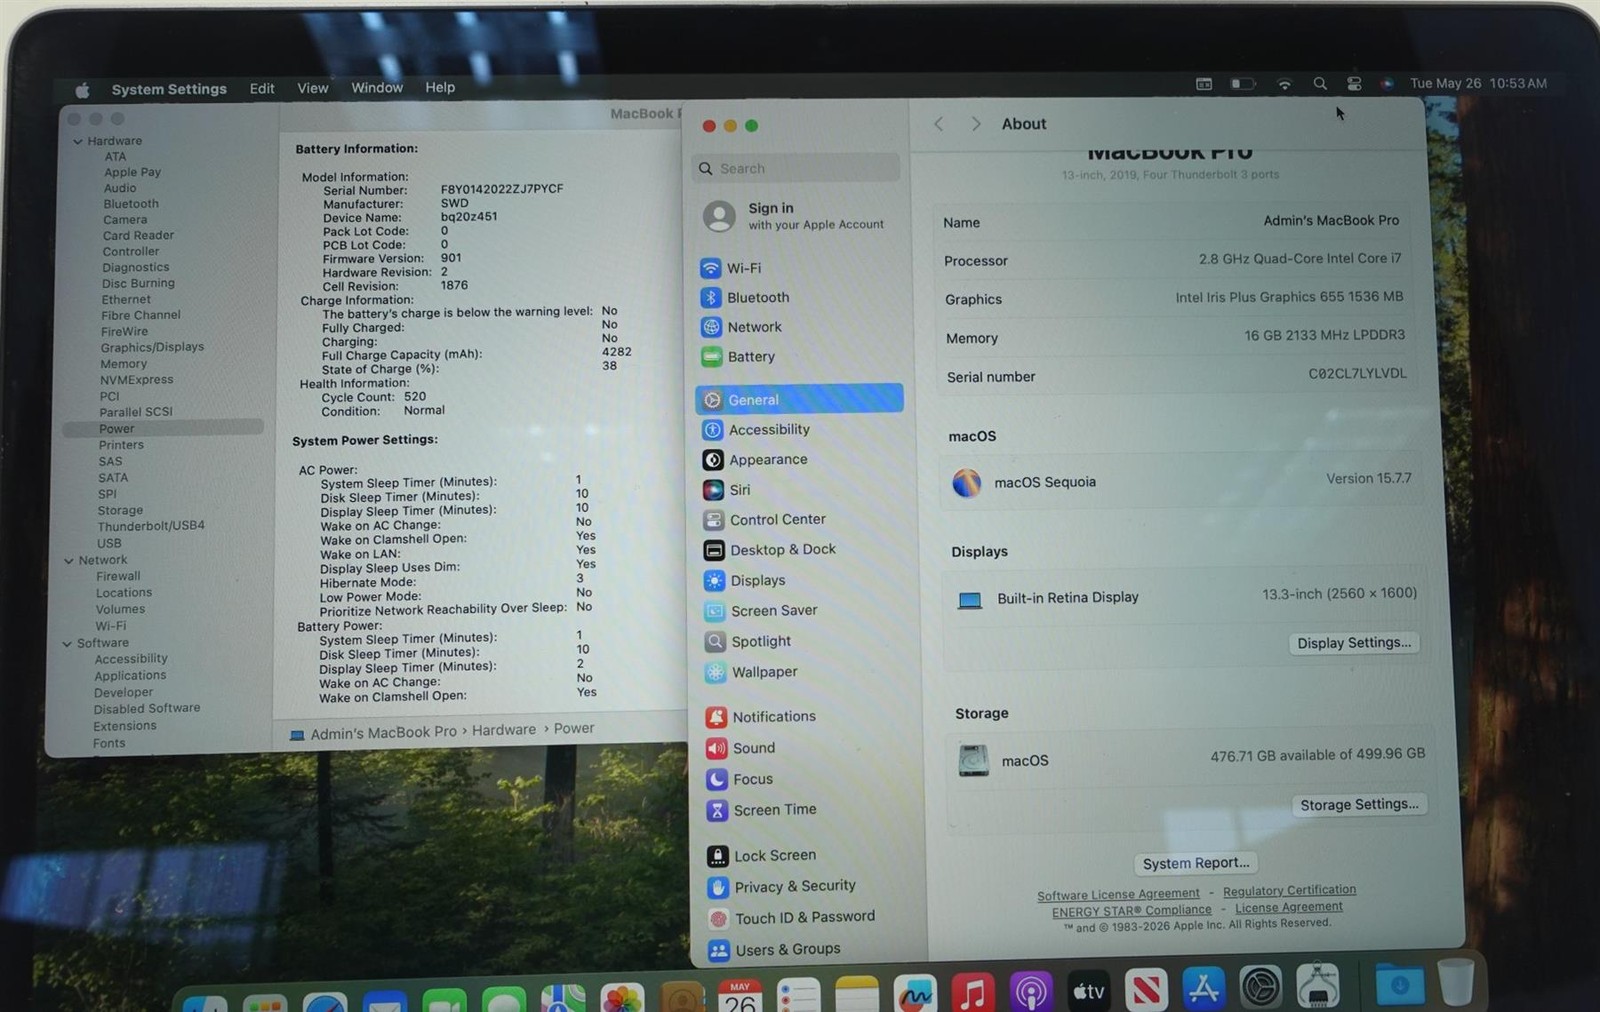The image size is (1600, 1012).
Task: Open the Edit menu
Action: 262,88
